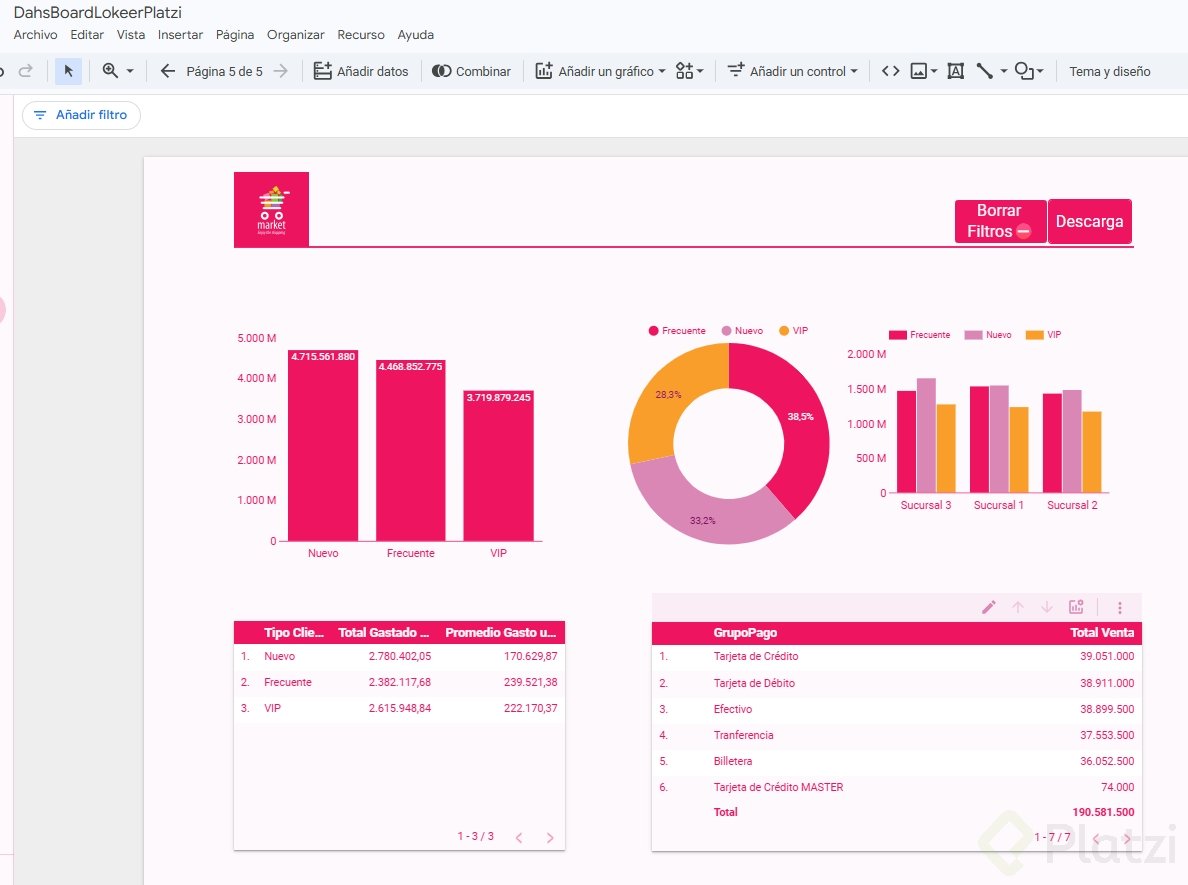The height and width of the screenshot is (885, 1188).
Task: Select the Nuevo bar 4.715.561.880
Action: pyautogui.click(x=323, y=446)
